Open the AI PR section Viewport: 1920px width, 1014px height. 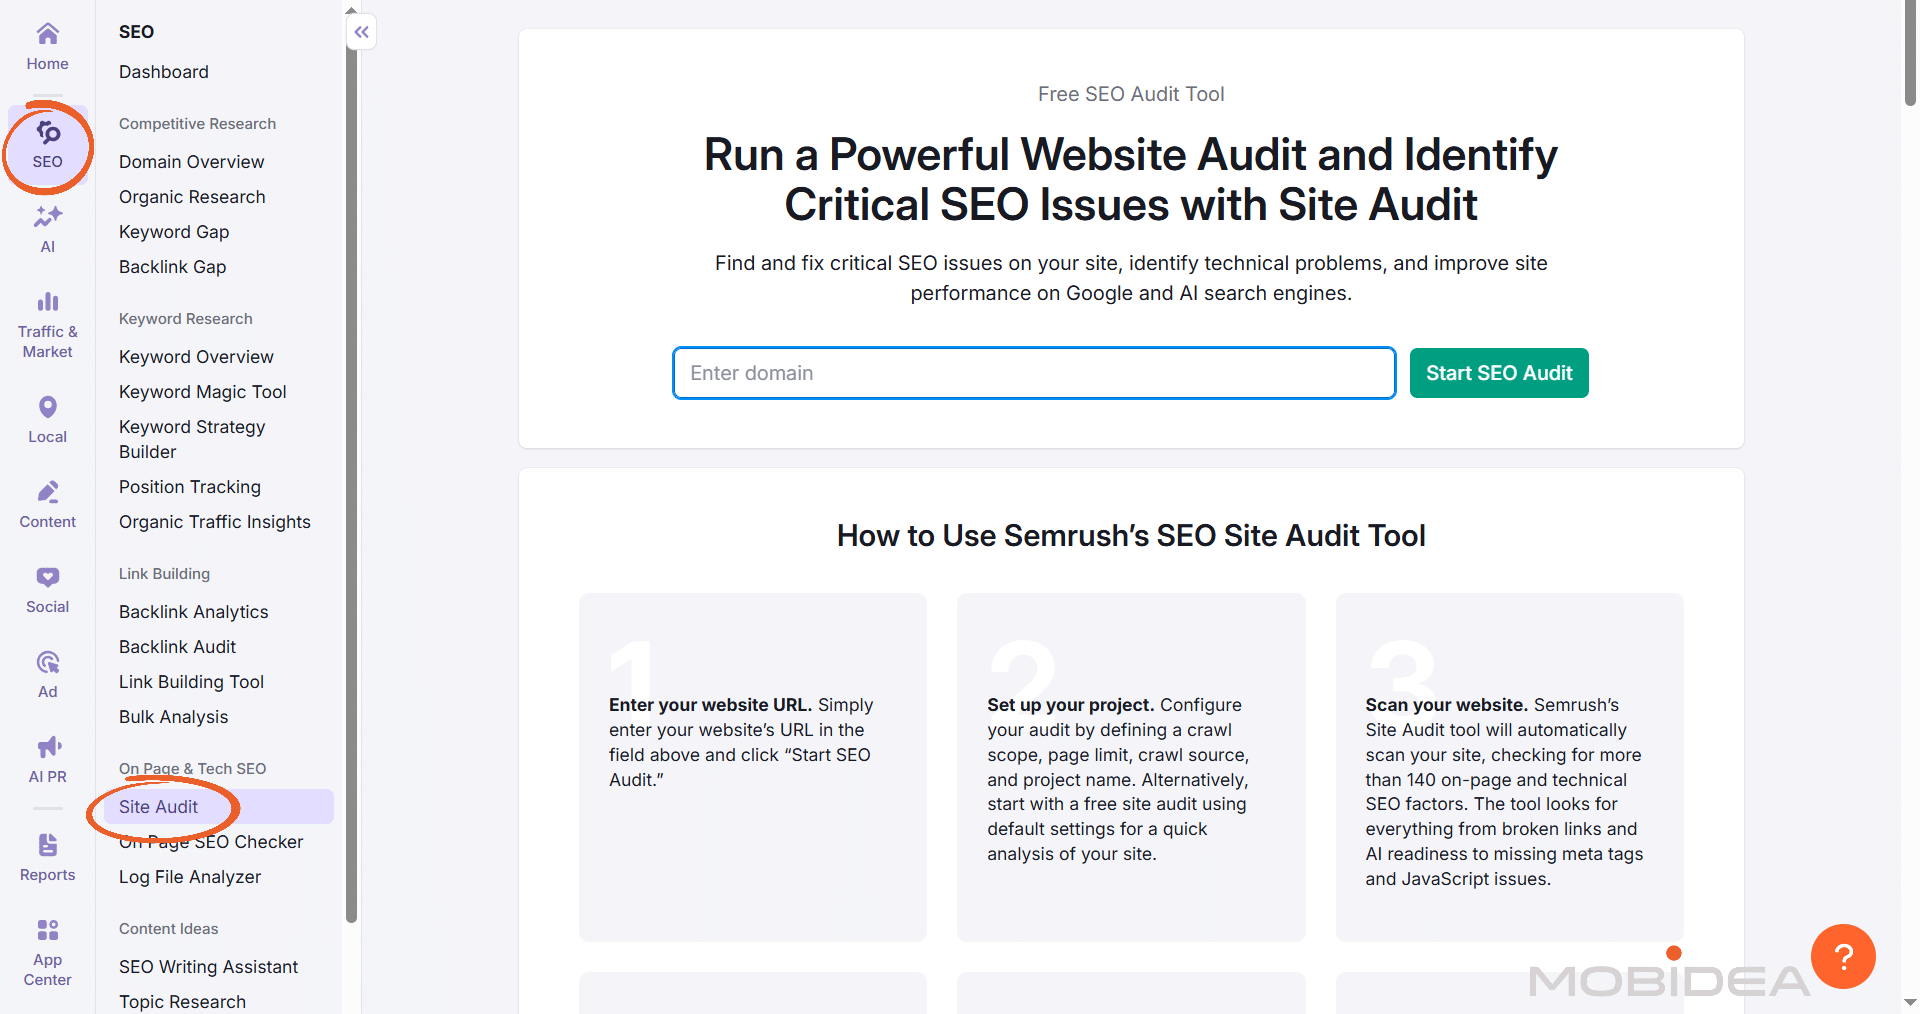[47, 758]
